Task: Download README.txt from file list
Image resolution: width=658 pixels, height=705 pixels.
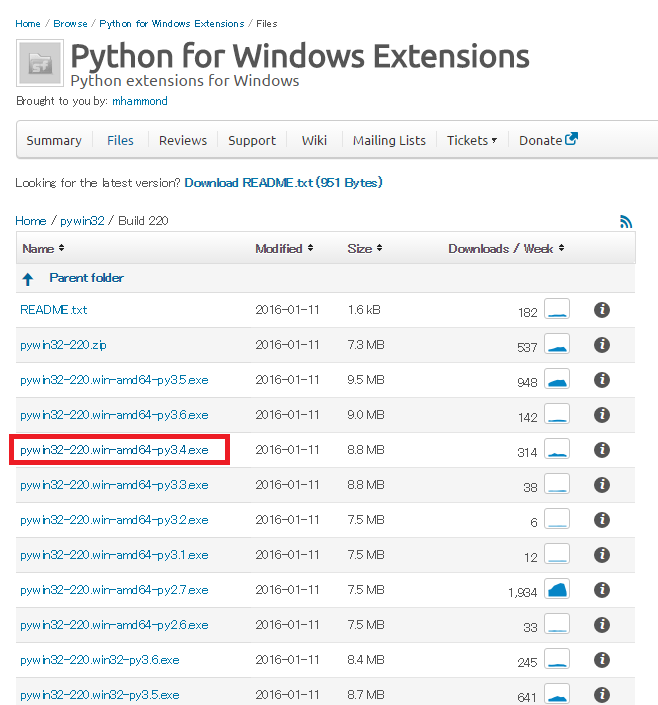Action: coord(54,310)
